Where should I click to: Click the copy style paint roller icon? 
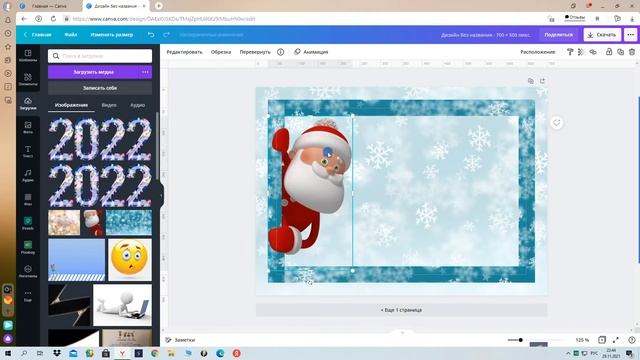pyautogui.click(x=570, y=52)
